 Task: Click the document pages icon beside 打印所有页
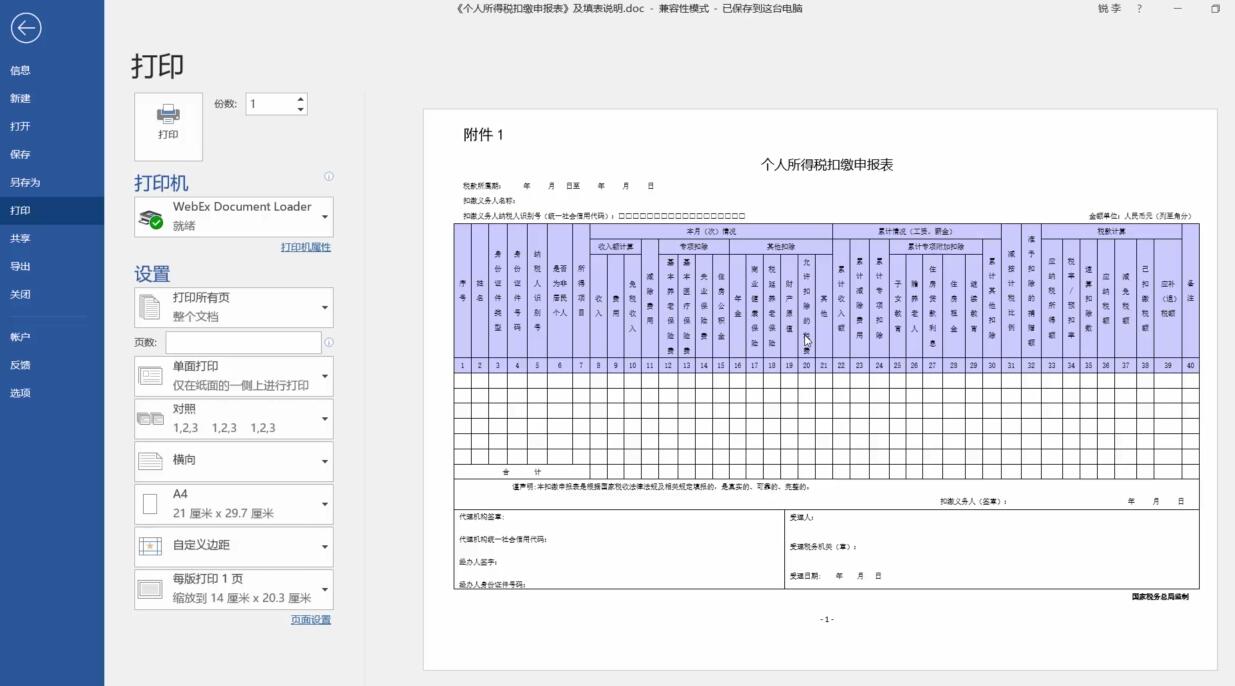150,307
